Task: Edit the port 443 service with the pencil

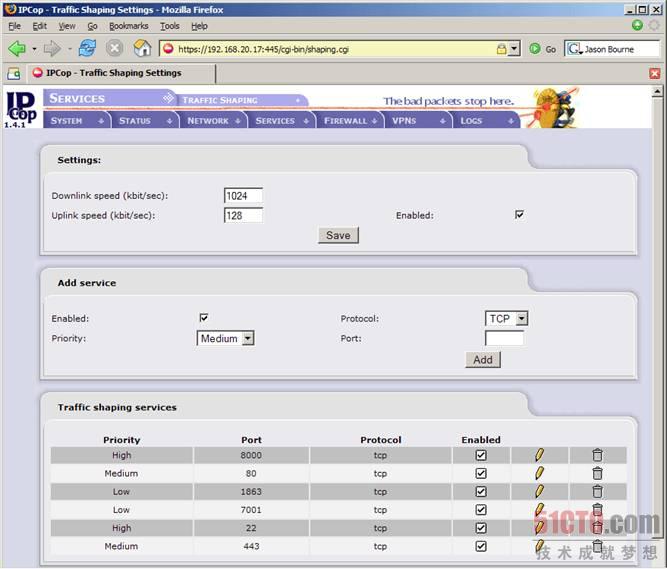Action: (539, 546)
